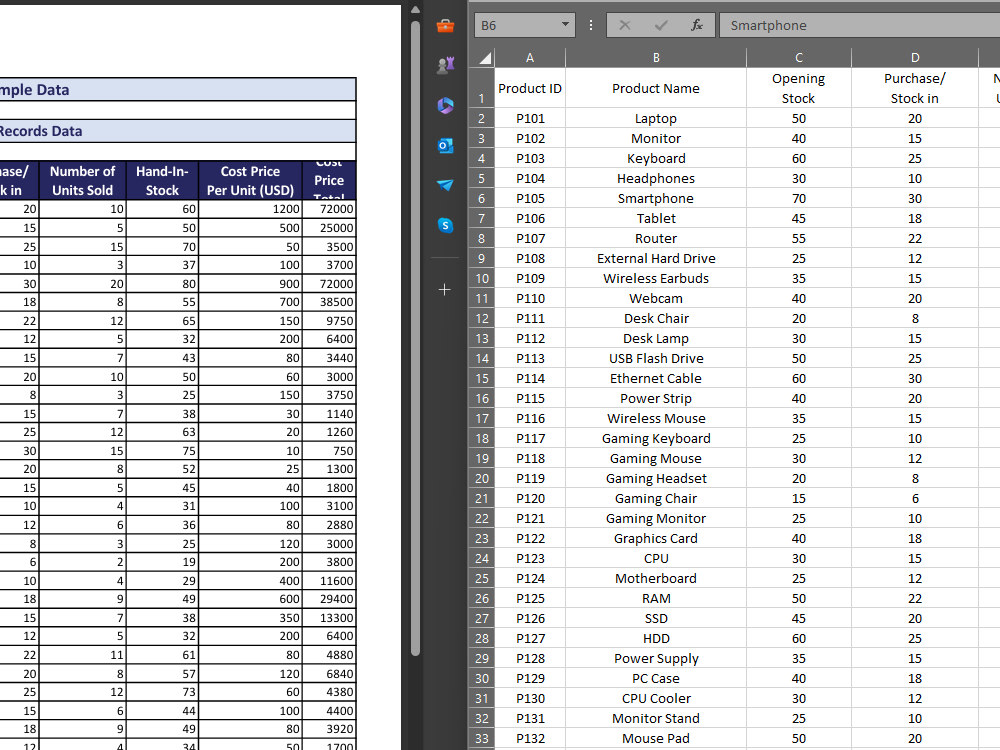Select the Laptop cell

tap(656, 119)
